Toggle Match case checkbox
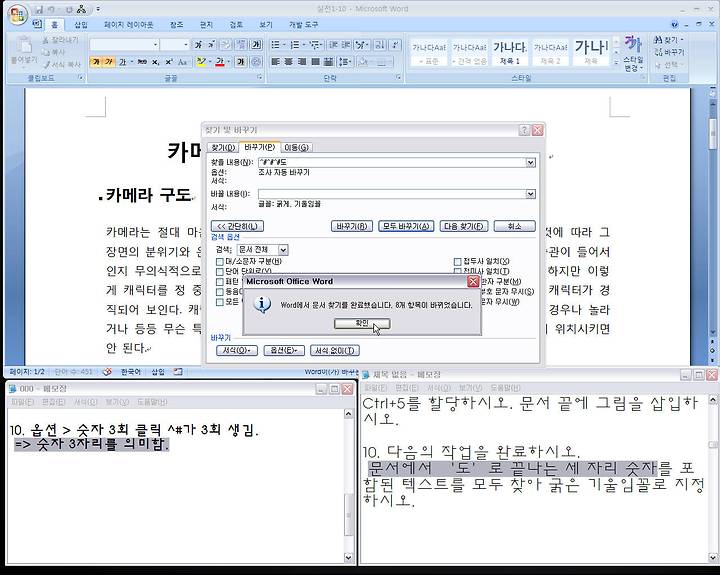Image resolution: width=720 pixels, height=576 pixels. [219, 261]
